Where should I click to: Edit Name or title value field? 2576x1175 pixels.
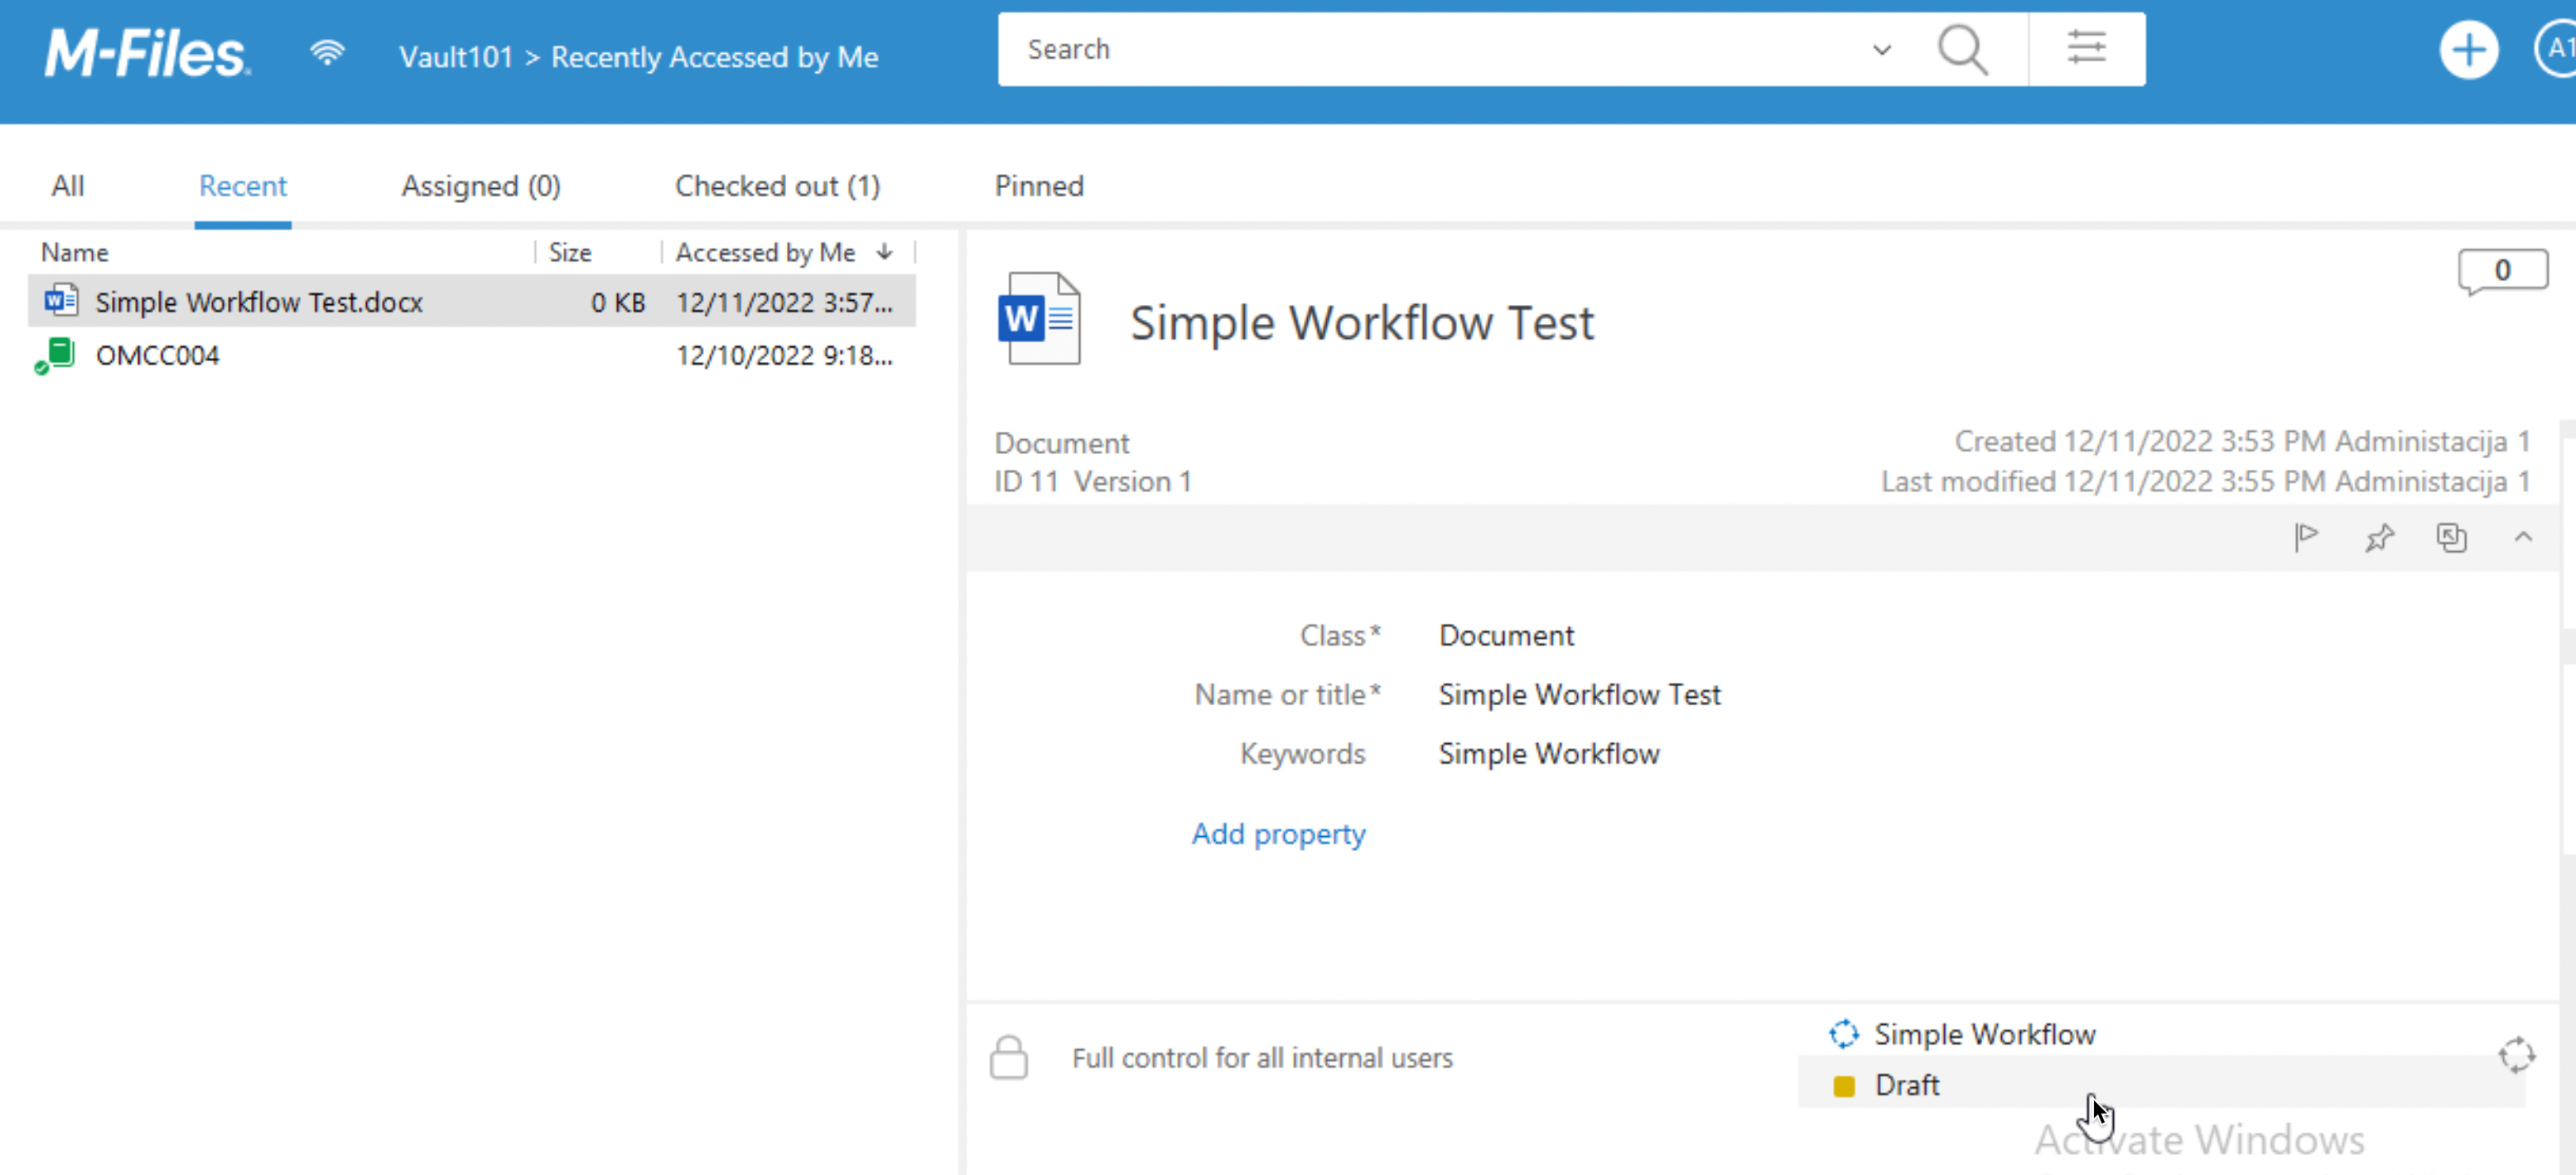1579,694
